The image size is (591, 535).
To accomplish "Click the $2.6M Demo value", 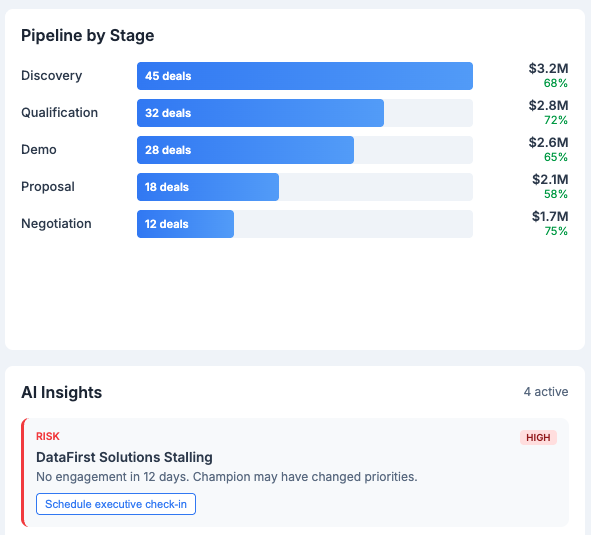I will [548, 142].
